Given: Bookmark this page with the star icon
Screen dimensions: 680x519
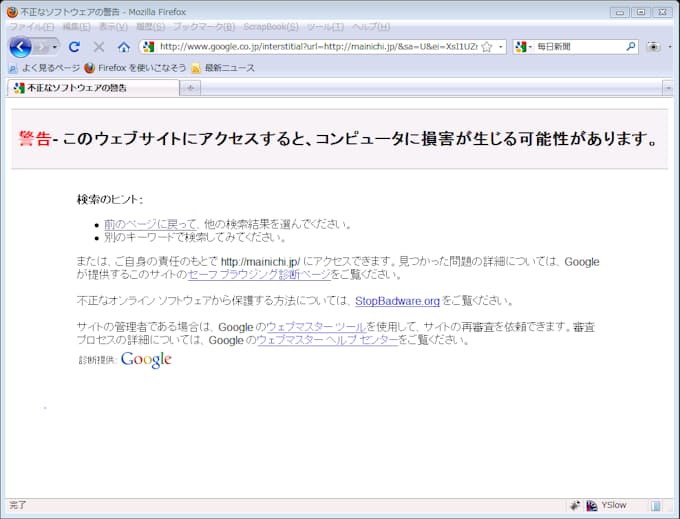Looking at the screenshot, I should click(x=486, y=47).
